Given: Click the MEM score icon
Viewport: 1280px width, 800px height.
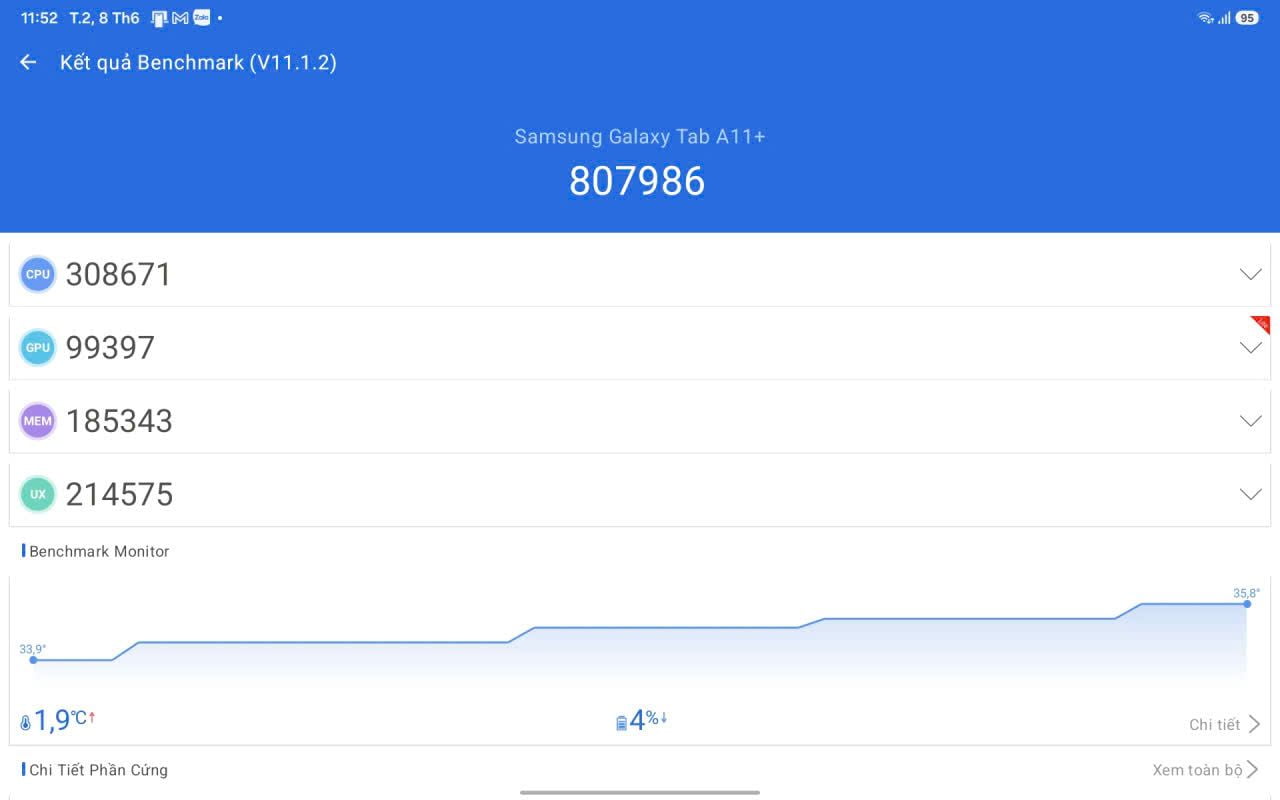Looking at the screenshot, I should click(38, 421).
